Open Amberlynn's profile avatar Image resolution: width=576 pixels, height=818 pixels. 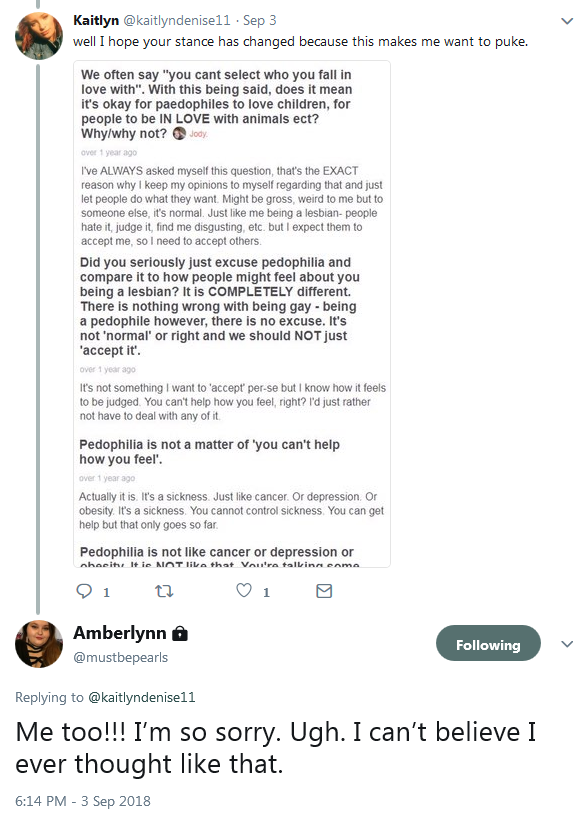pyautogui.click(x=39, y=644)
